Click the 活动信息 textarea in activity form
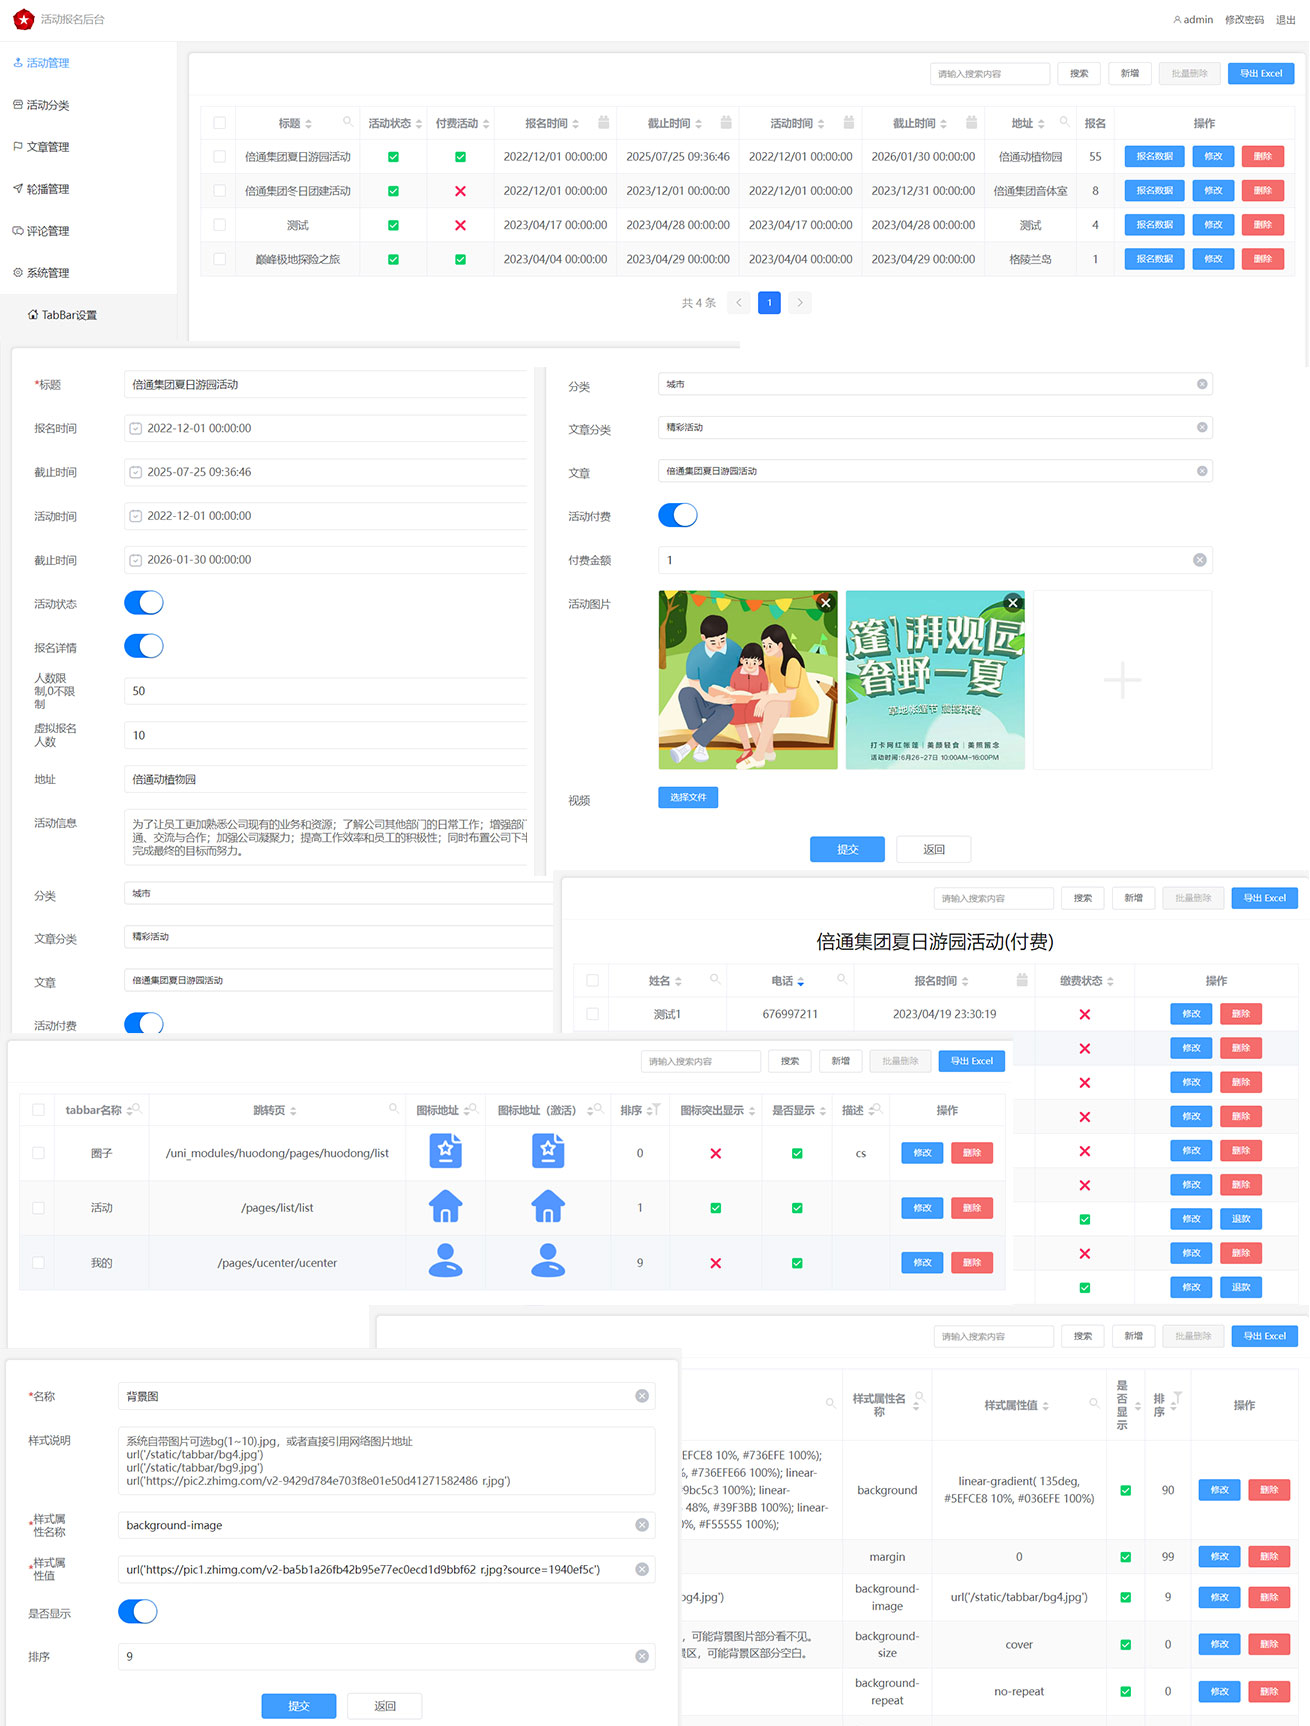Image resolution: width=1310 pixels, height=1726 pixels. pyautogui.click(x=325, y=837)
